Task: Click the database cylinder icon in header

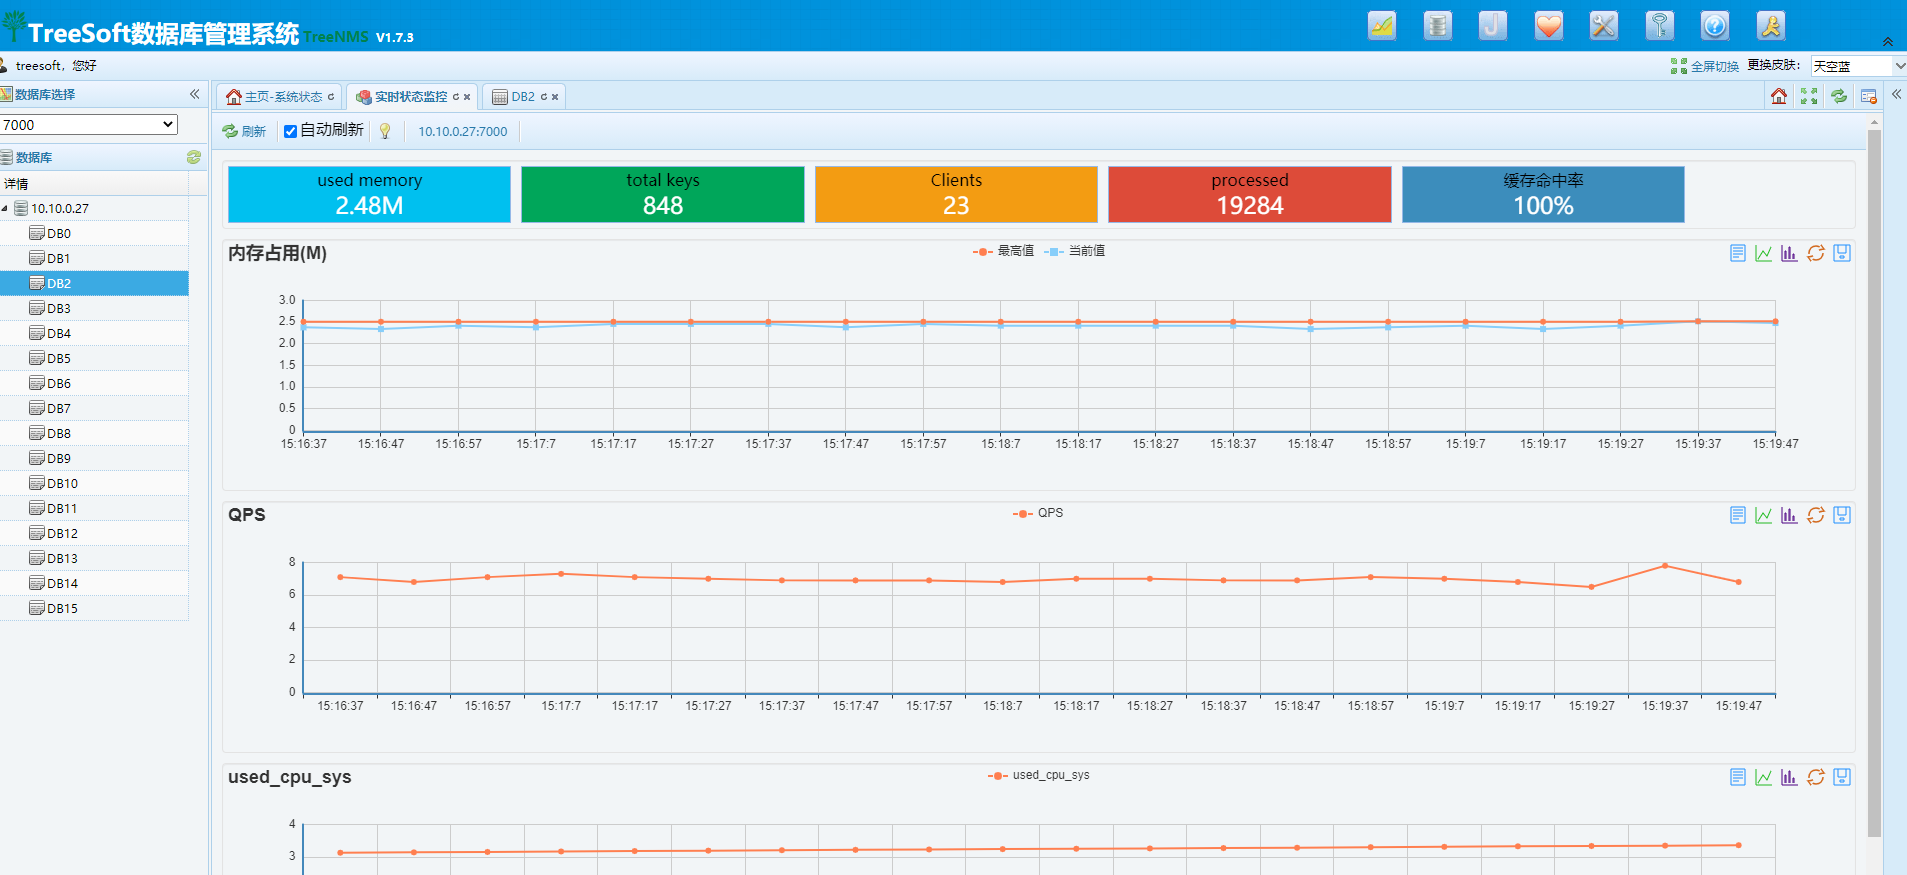Action: coord(1438,26)
